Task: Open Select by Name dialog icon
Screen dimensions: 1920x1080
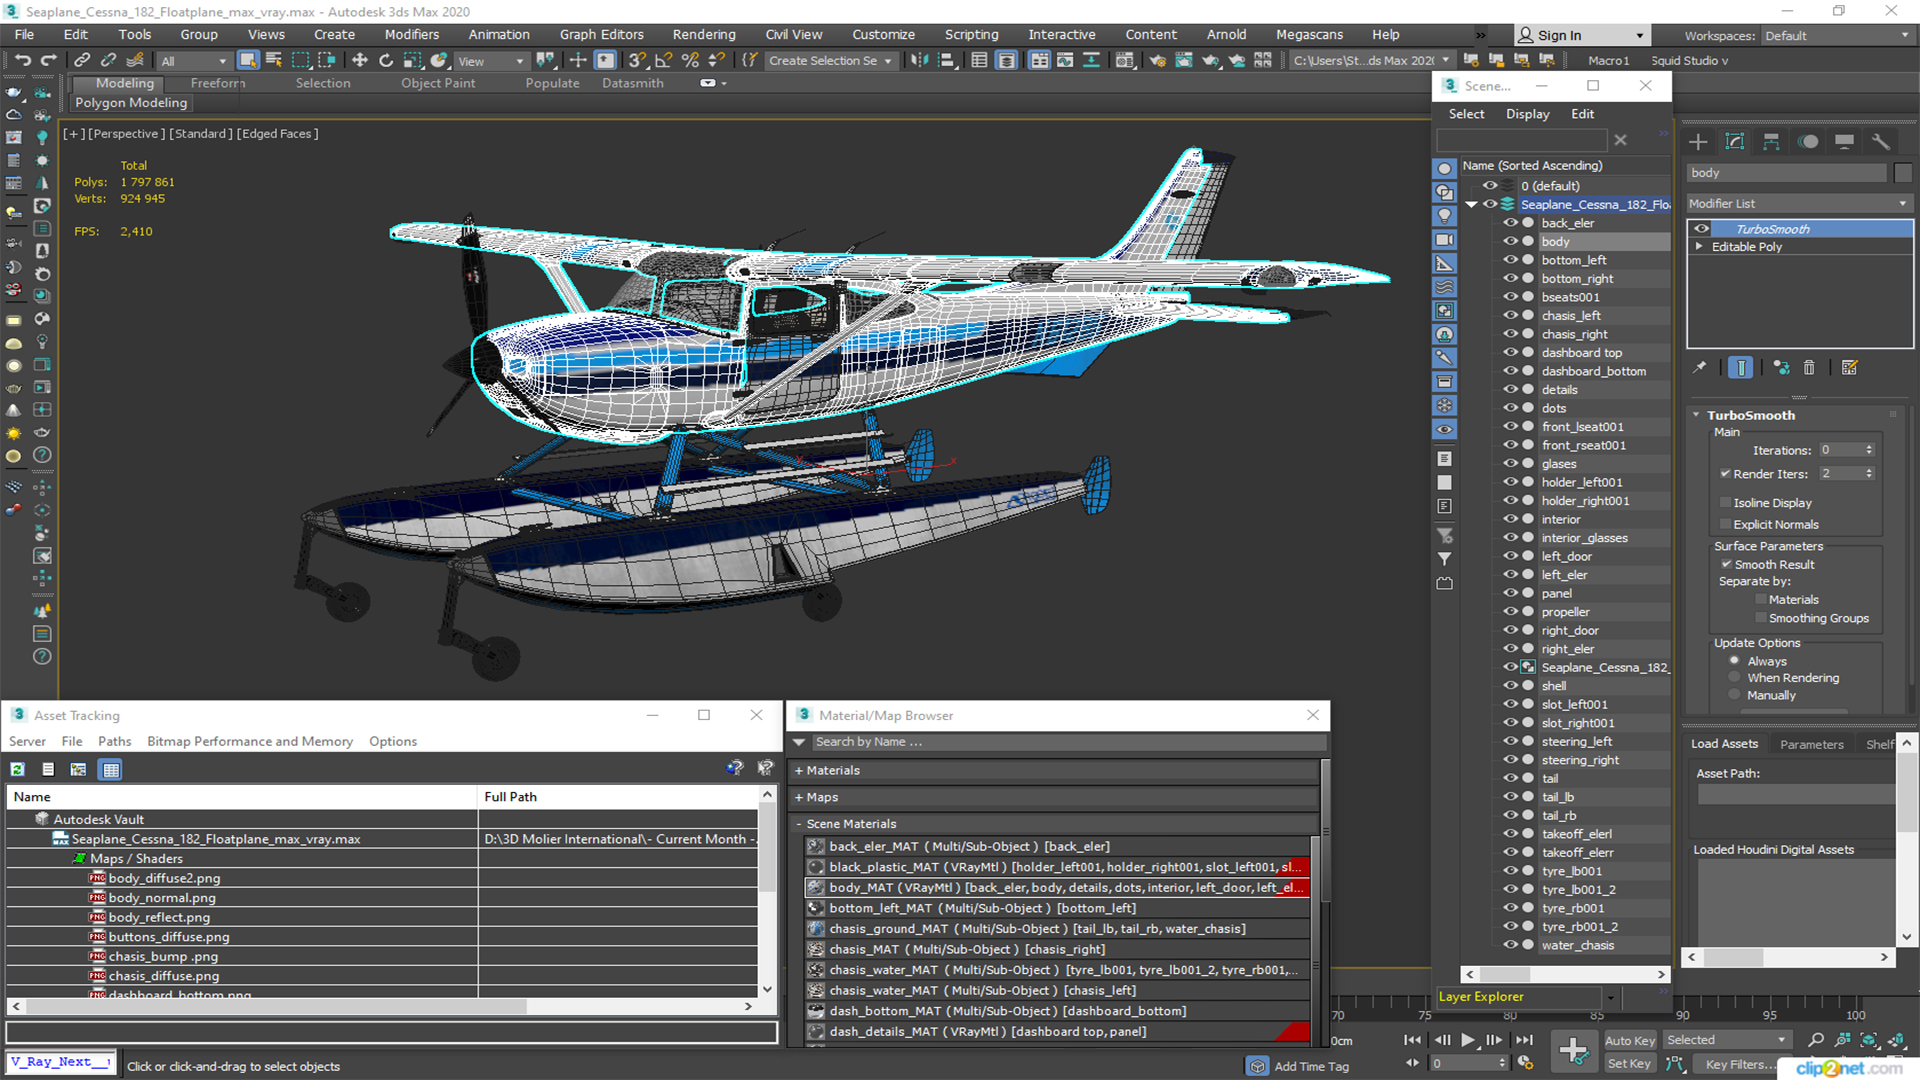Action: (x=274, y=60)
